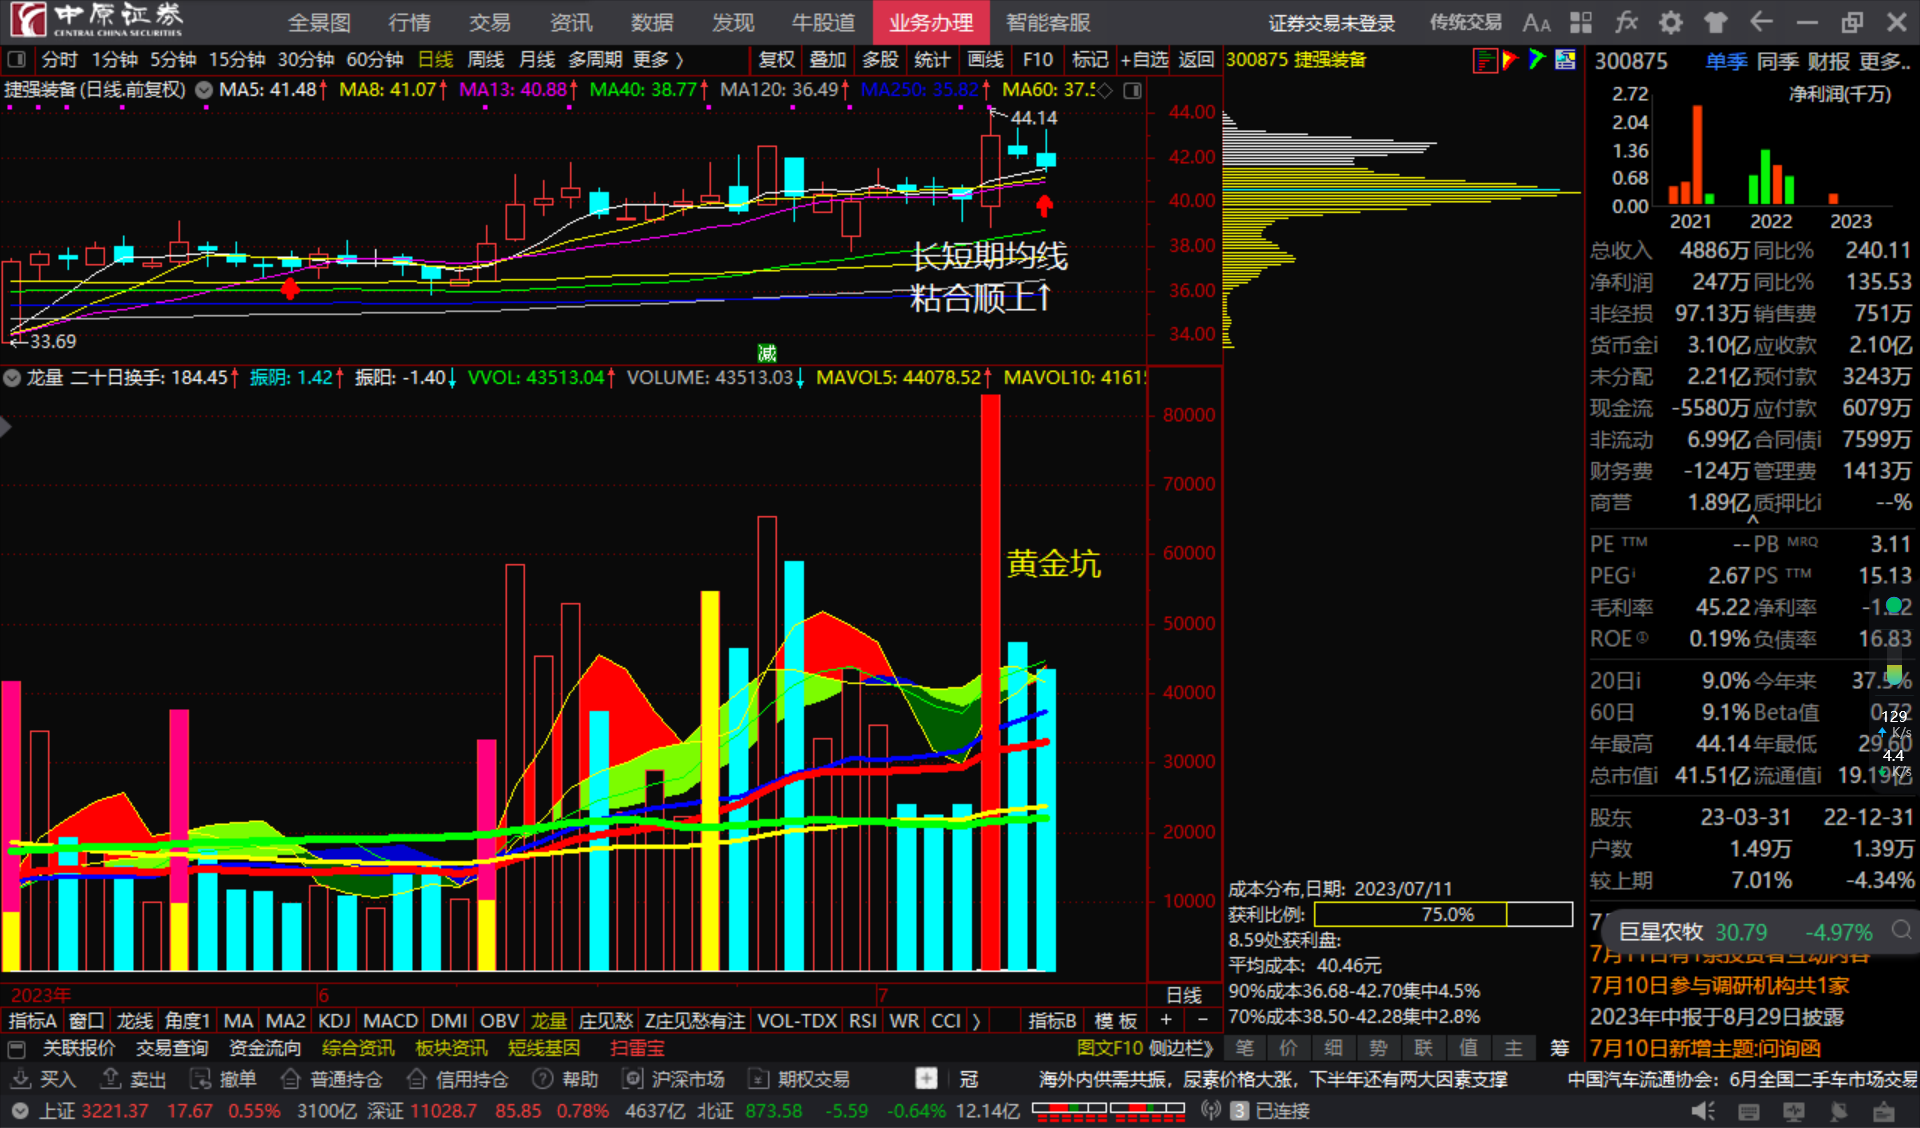Expand more indicator tabs arrow after CCI
This screenshot has height=1128, width=1920.
pyautogui.click(x=976, y=1021)
